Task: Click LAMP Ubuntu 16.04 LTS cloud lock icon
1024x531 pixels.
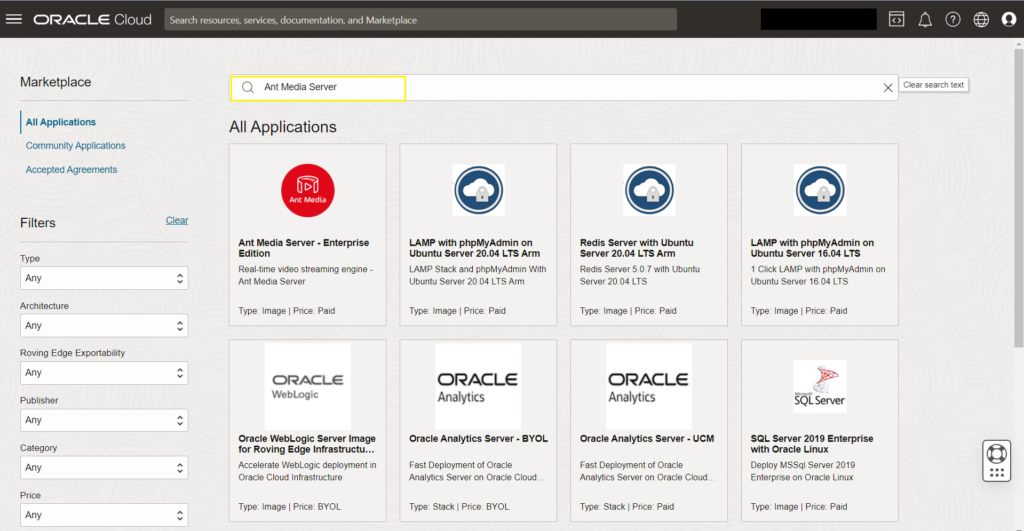Action: tap(820, 190)
